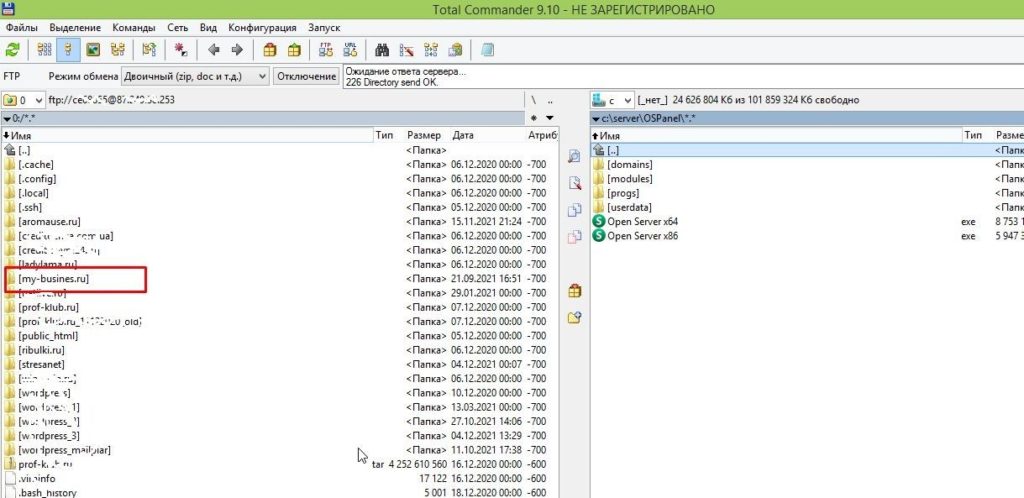1024x498 pixels.
Task: Sort left panel by 'Дата' column header
Action: click(463, 134)
